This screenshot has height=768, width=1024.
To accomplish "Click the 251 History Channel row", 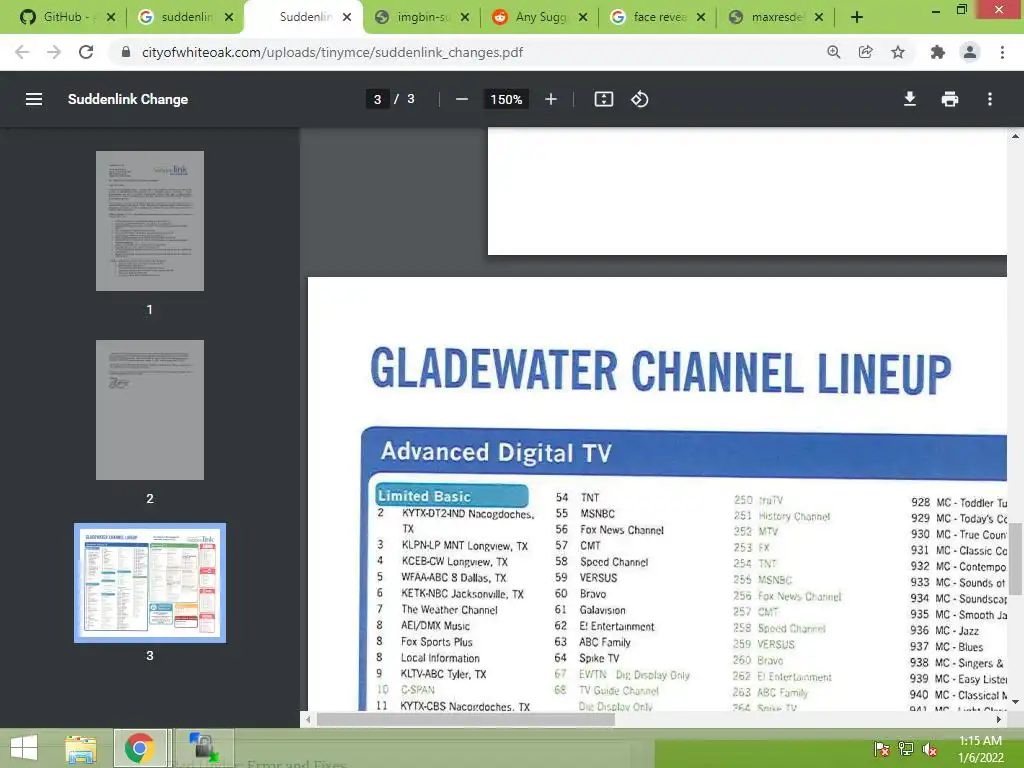I will point(782,516).
